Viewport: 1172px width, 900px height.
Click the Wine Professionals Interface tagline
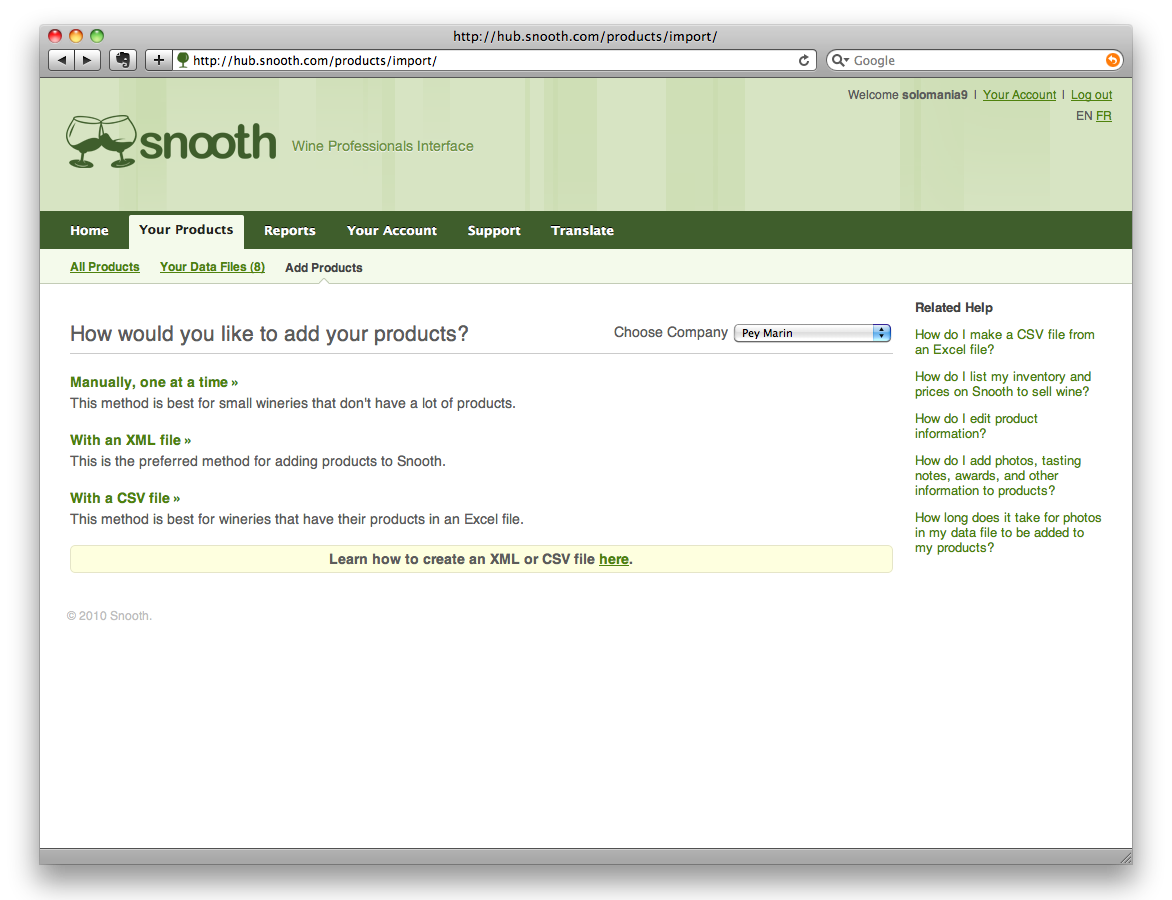[382, 147]
